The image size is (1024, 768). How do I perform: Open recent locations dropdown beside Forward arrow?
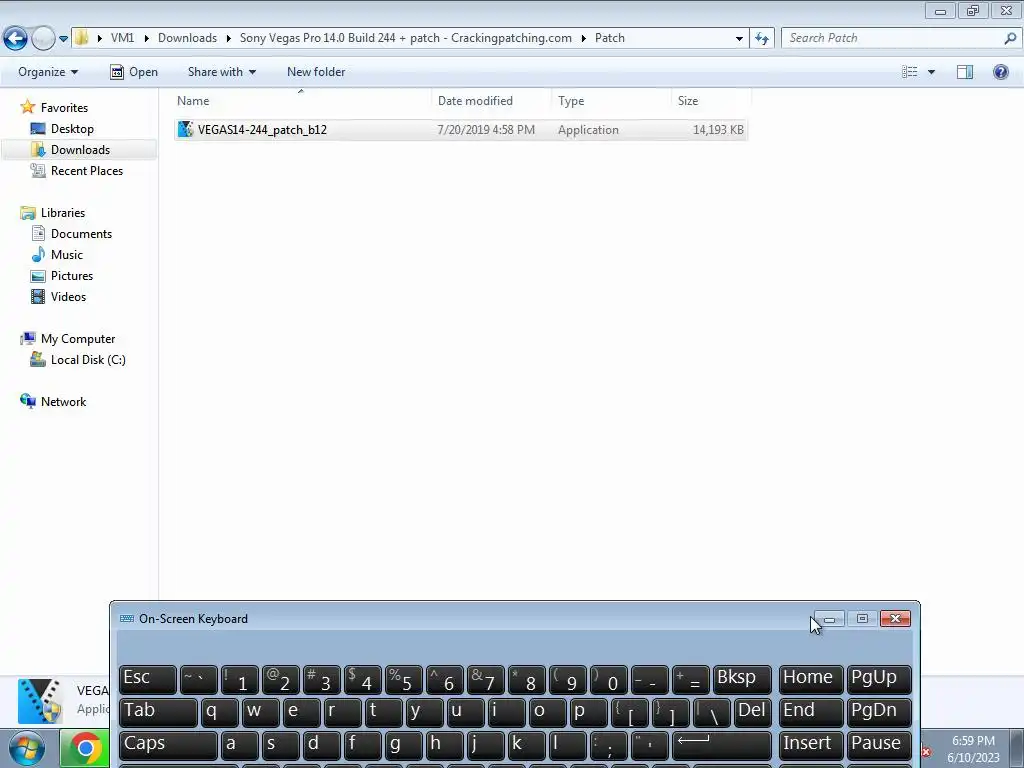(x=63, y=39)
